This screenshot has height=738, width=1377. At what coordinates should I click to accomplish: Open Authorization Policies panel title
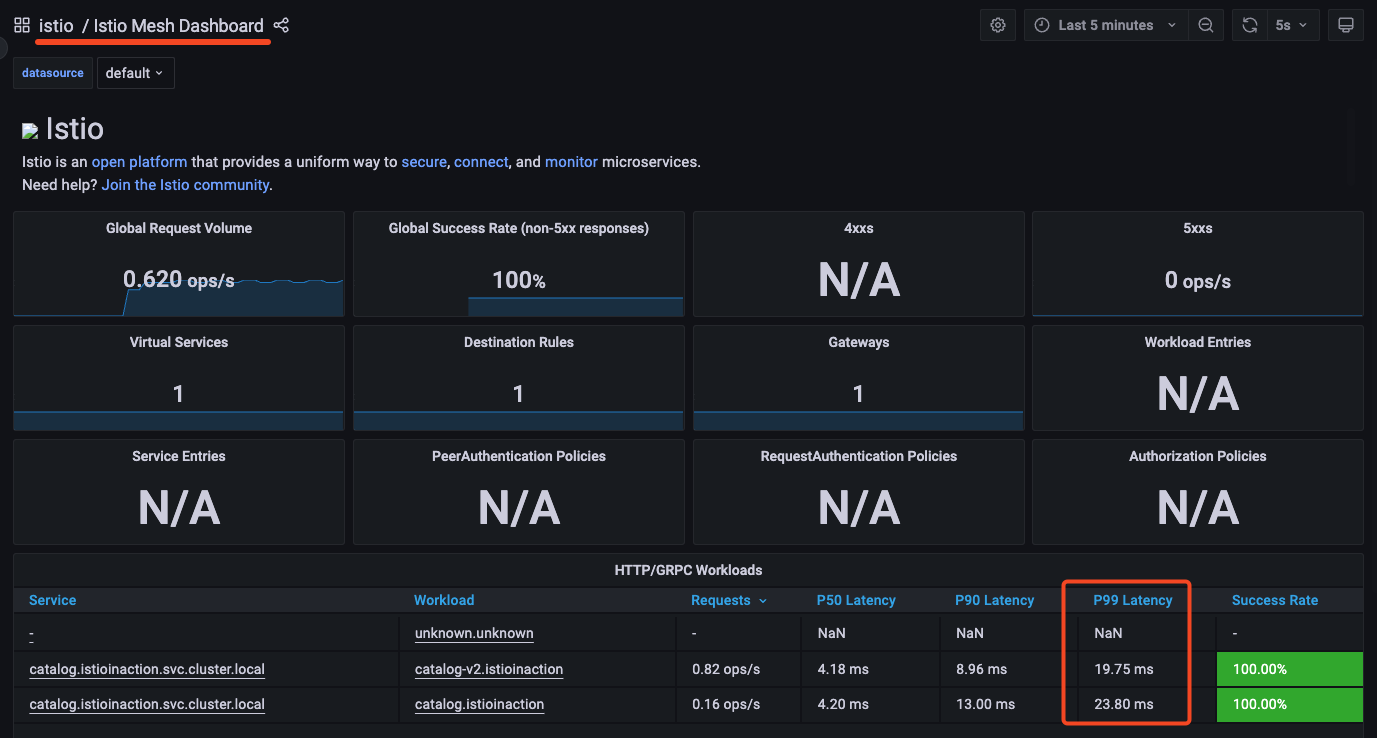pyautogui.click(x=1198, y=456)
